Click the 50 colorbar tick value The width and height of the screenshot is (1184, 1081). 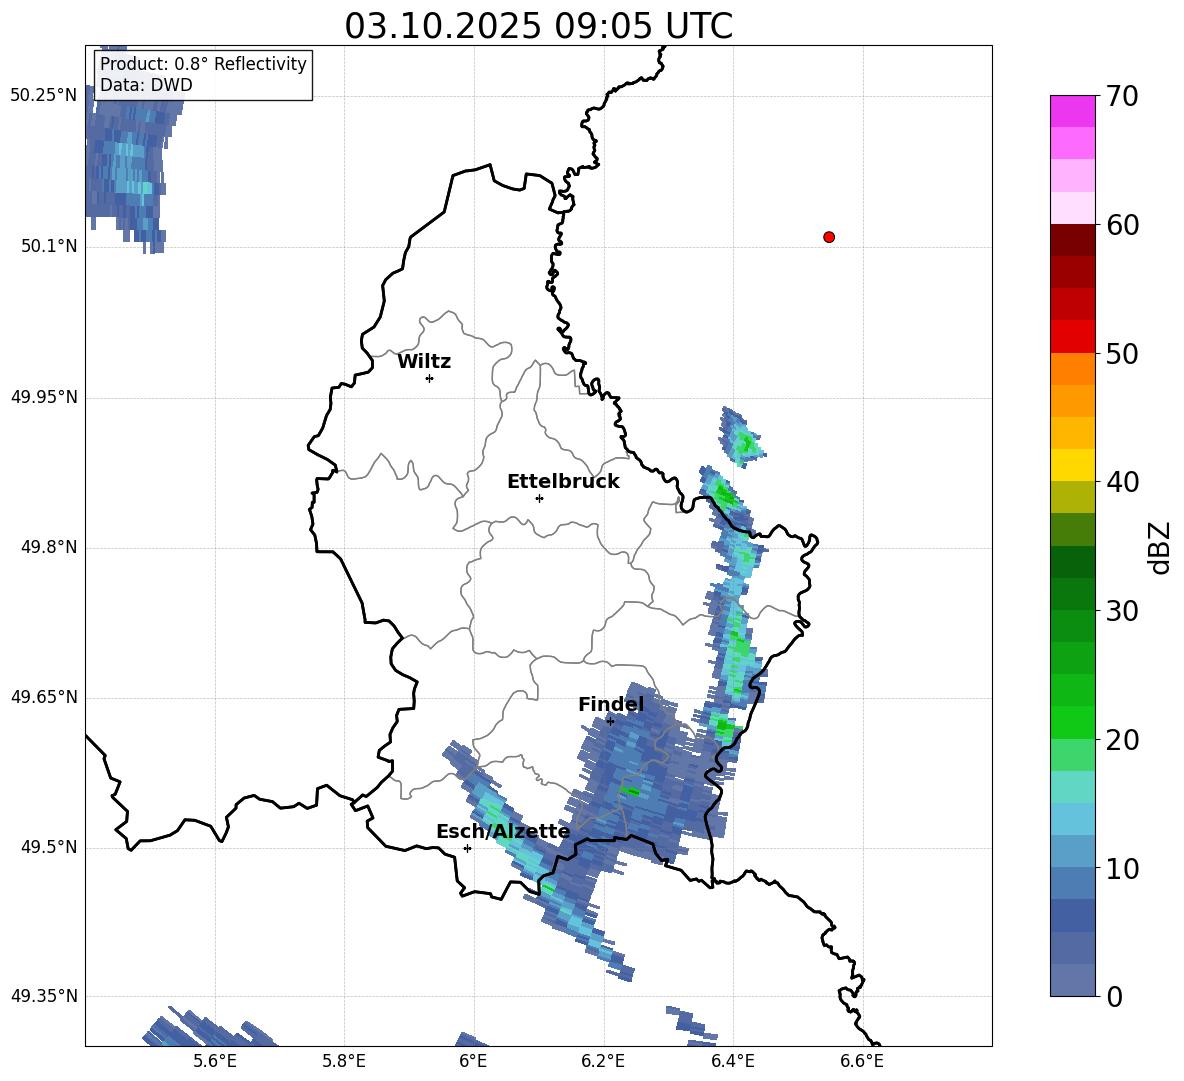pyautogui.click(x=1122, y=353)
